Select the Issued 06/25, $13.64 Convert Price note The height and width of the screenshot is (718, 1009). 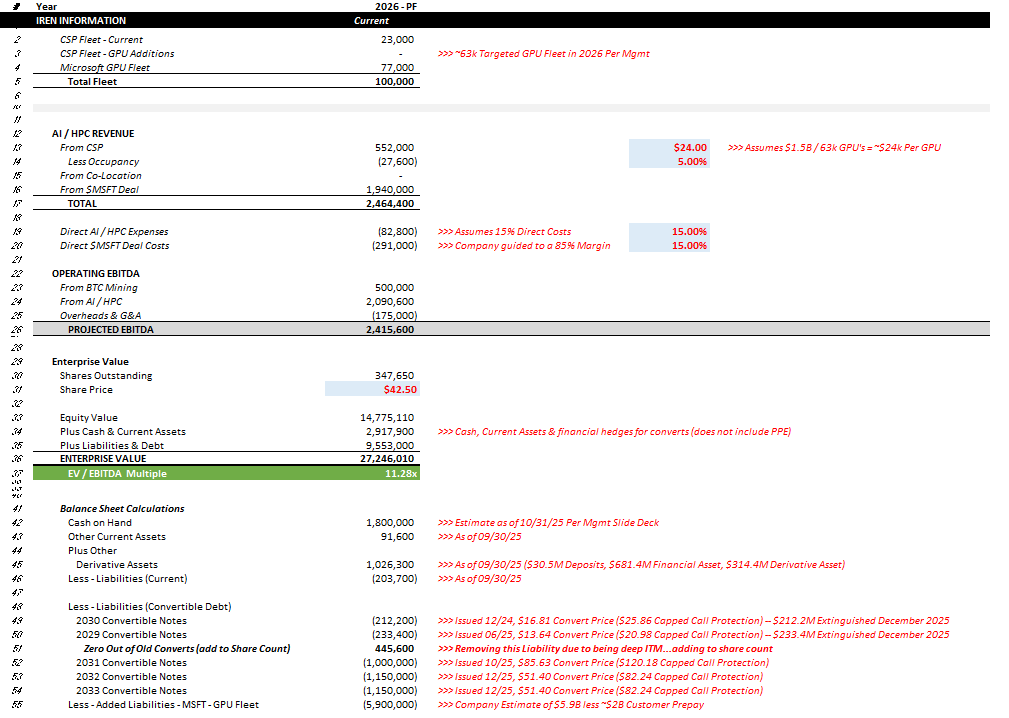tap(694, 635)
